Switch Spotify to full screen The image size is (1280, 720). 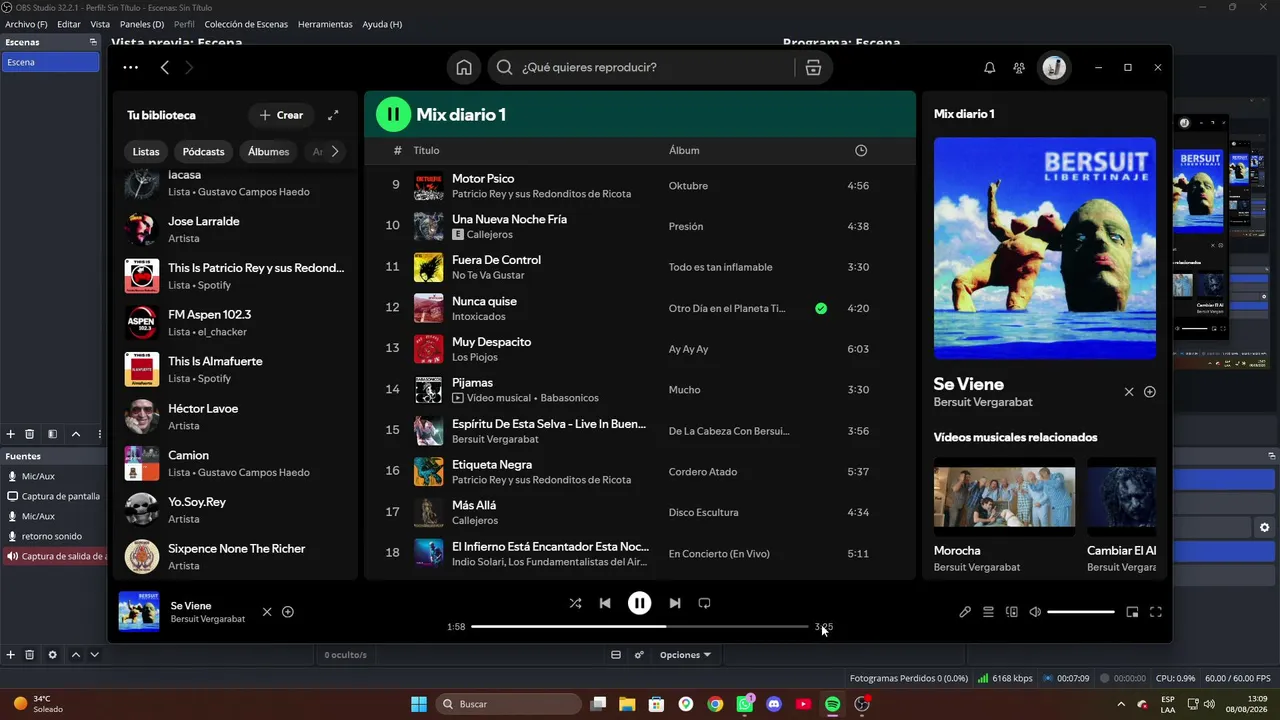pos(1156,612)
